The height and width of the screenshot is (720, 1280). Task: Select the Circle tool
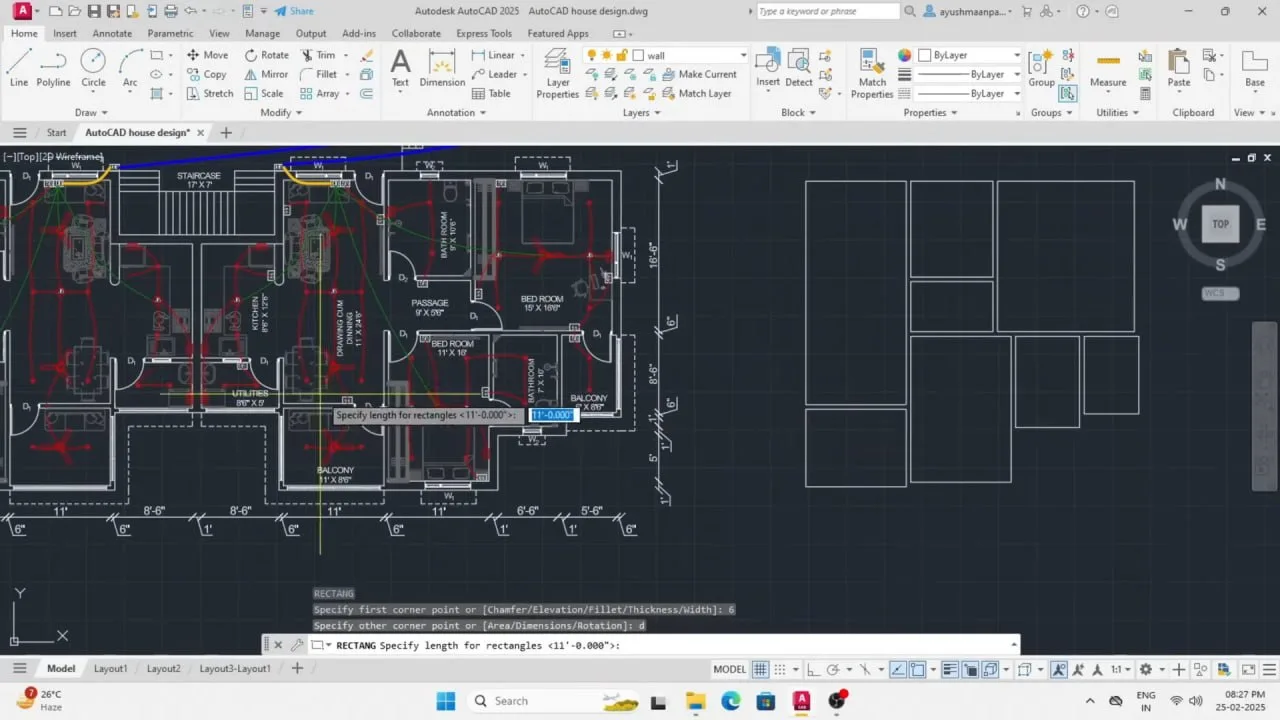[x=93, y=68]
